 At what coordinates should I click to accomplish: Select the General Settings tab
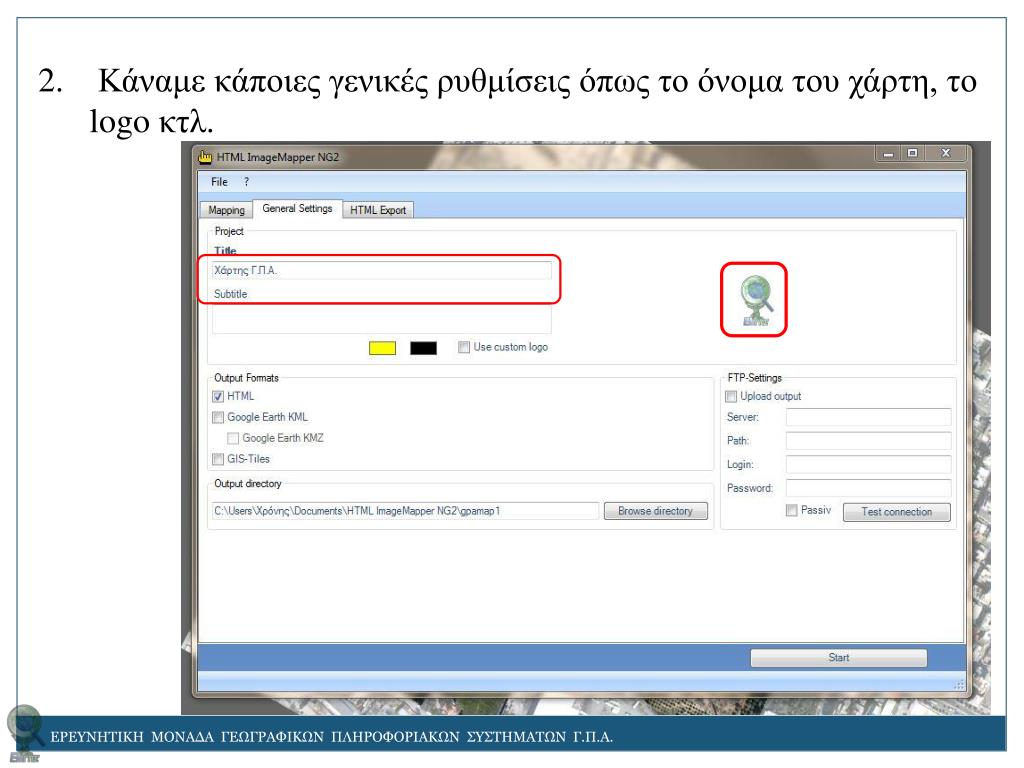pos(297,208)
